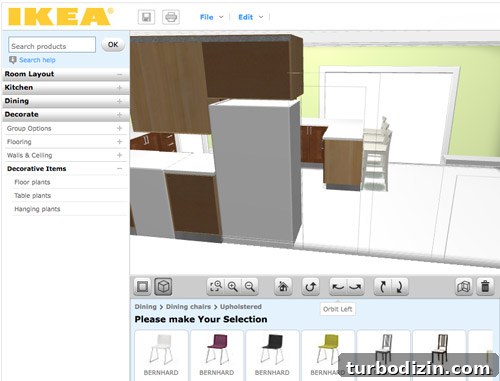Choose the white BERNHARD chair
The height and width of the screenshot is (381, 500).
pyautogui.click(x=161, y=355)
